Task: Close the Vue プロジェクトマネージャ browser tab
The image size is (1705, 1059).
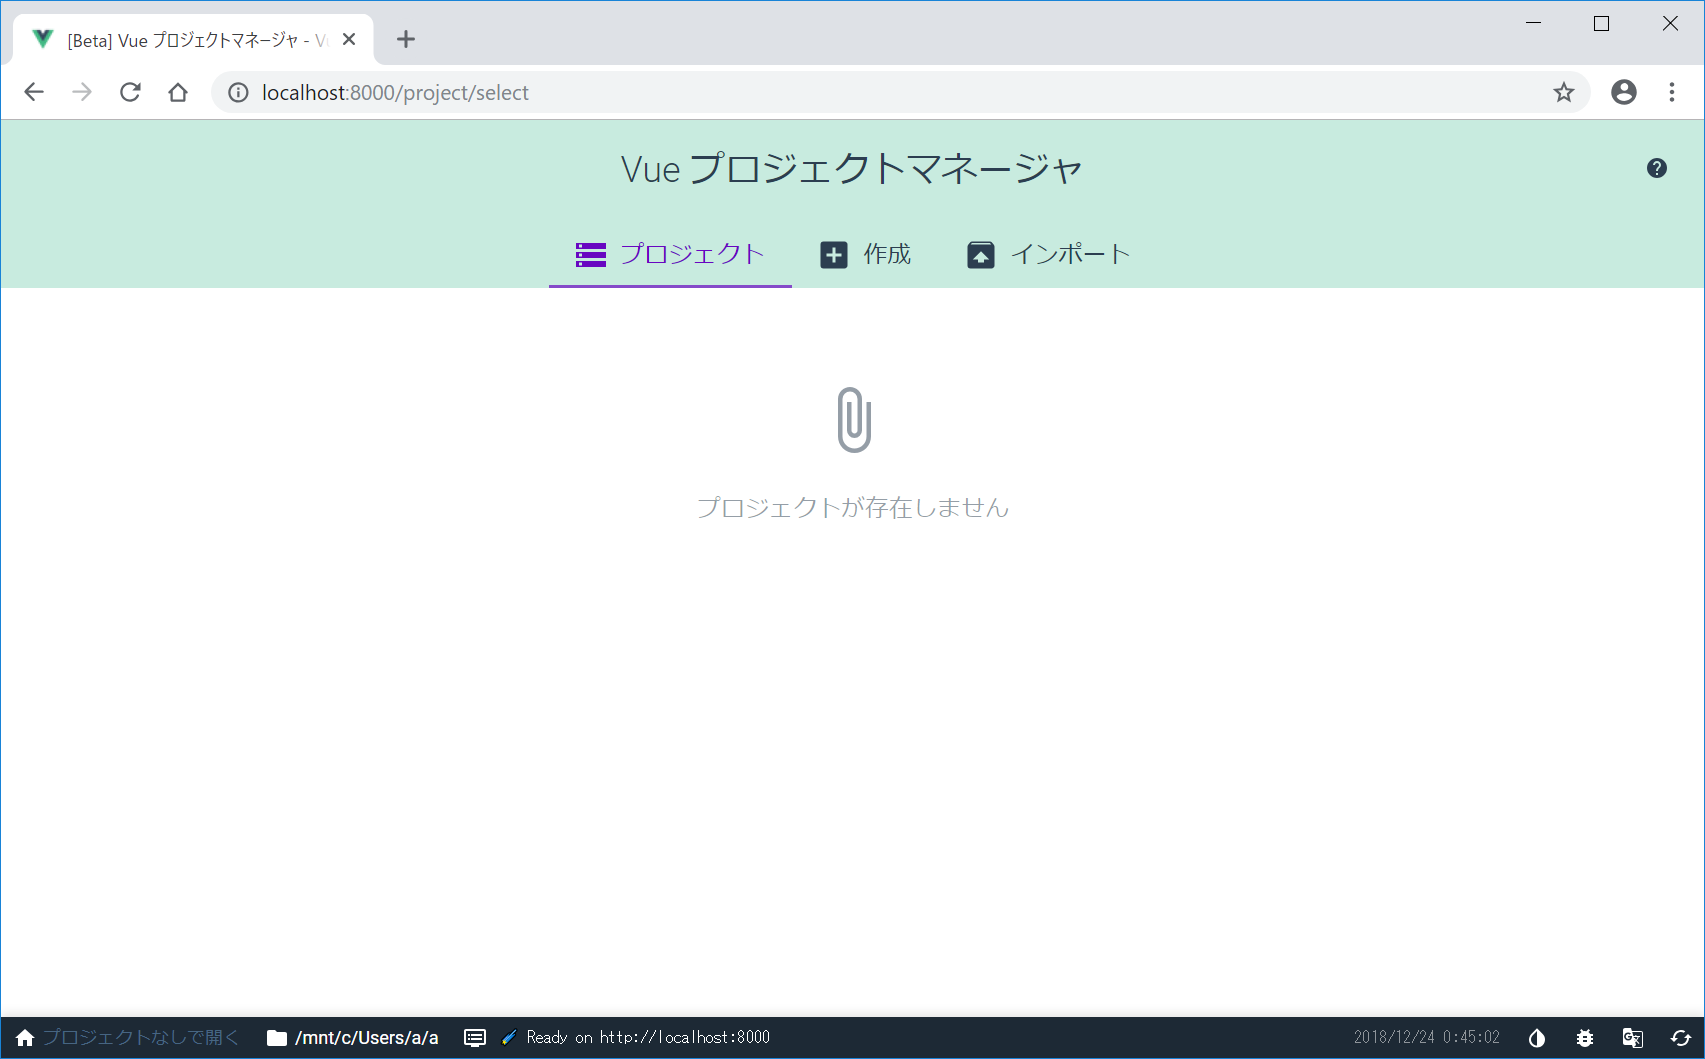Action: coord(349,39)
